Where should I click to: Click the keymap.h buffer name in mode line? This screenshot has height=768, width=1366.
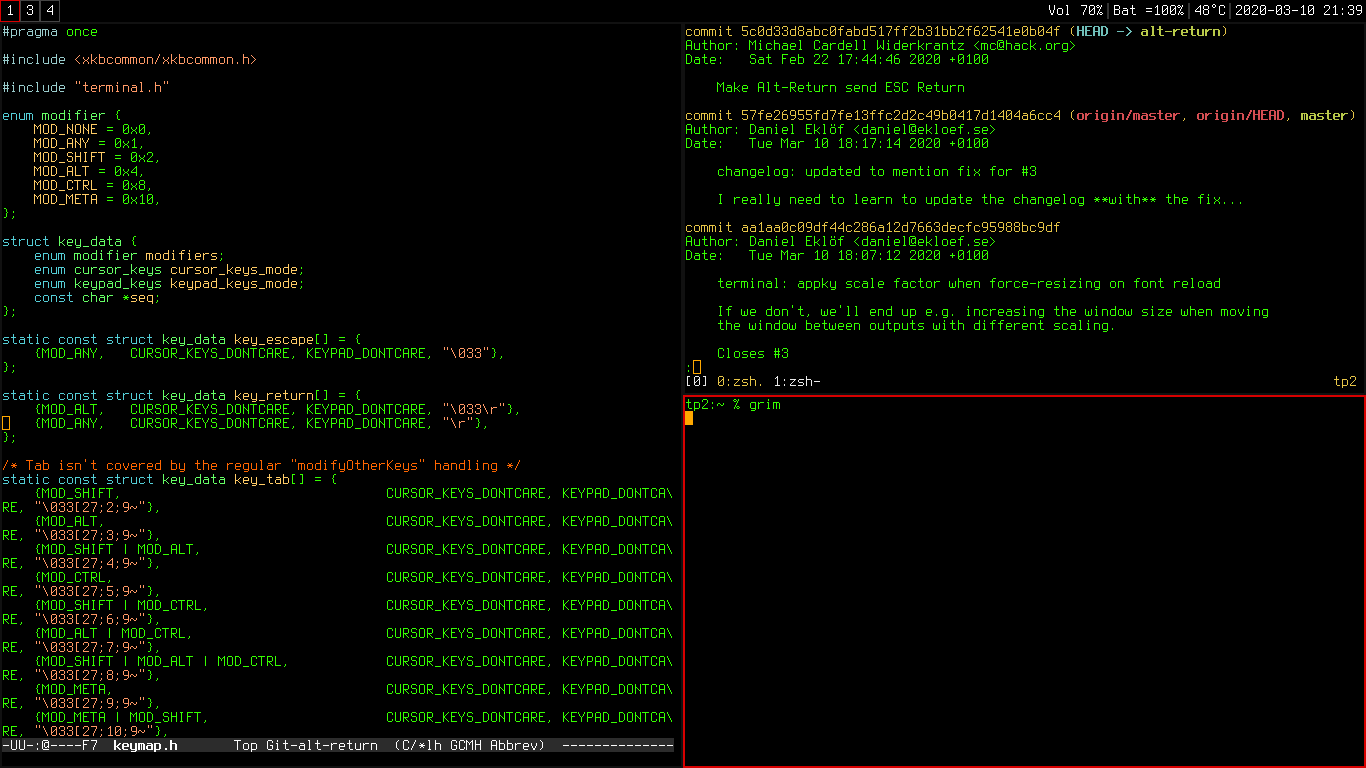[145, 745]
